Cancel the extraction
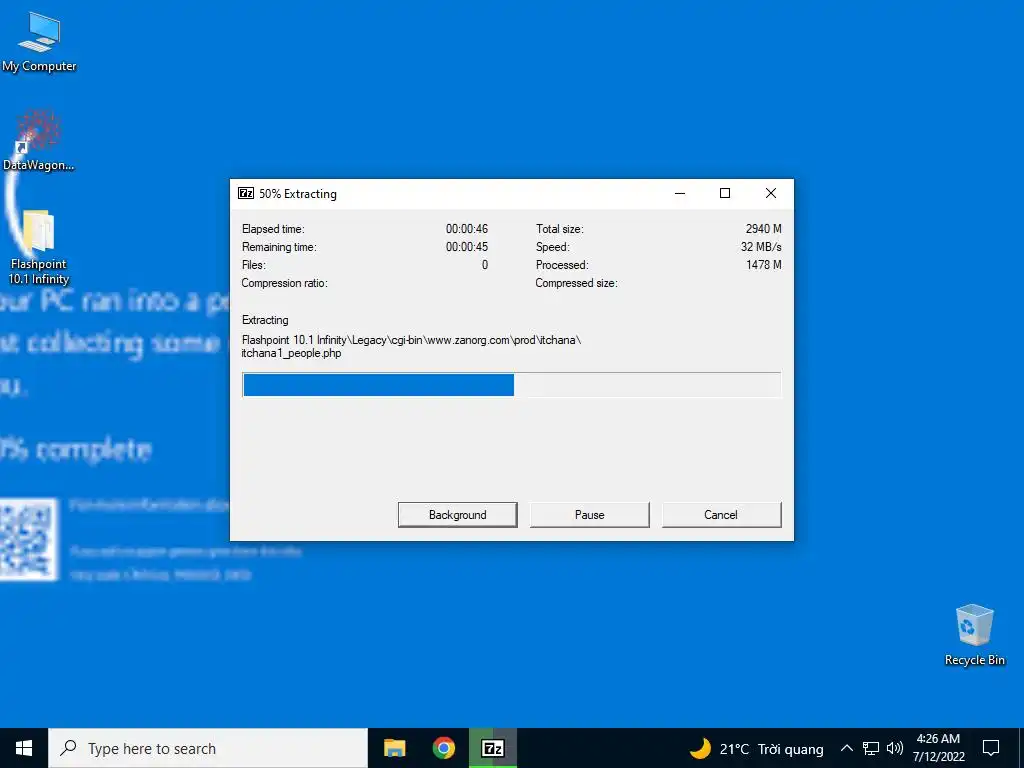The image size is (1024, 768). click(721, 515)
